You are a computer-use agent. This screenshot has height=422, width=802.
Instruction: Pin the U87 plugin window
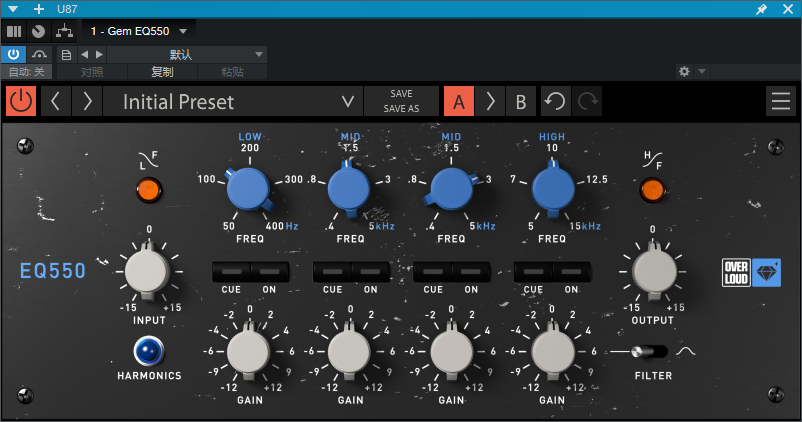pos(761,9)
